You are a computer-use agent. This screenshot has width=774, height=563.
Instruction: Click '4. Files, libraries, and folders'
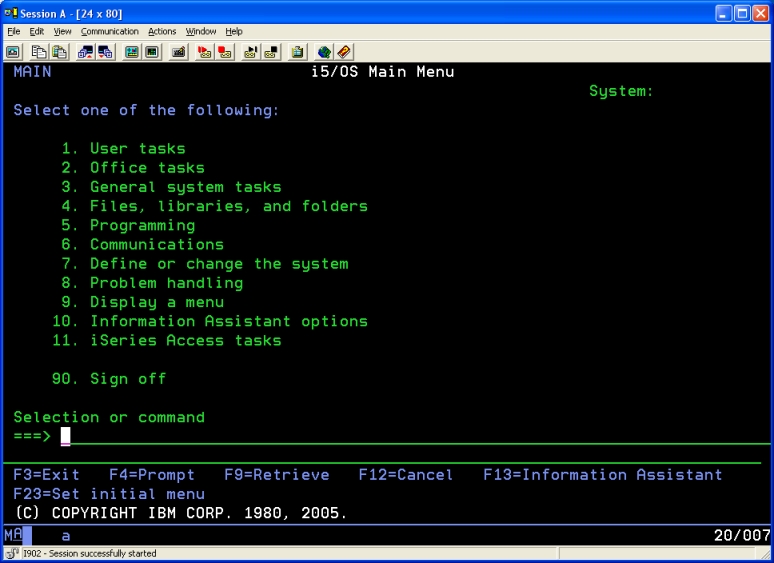coord(215,206)
